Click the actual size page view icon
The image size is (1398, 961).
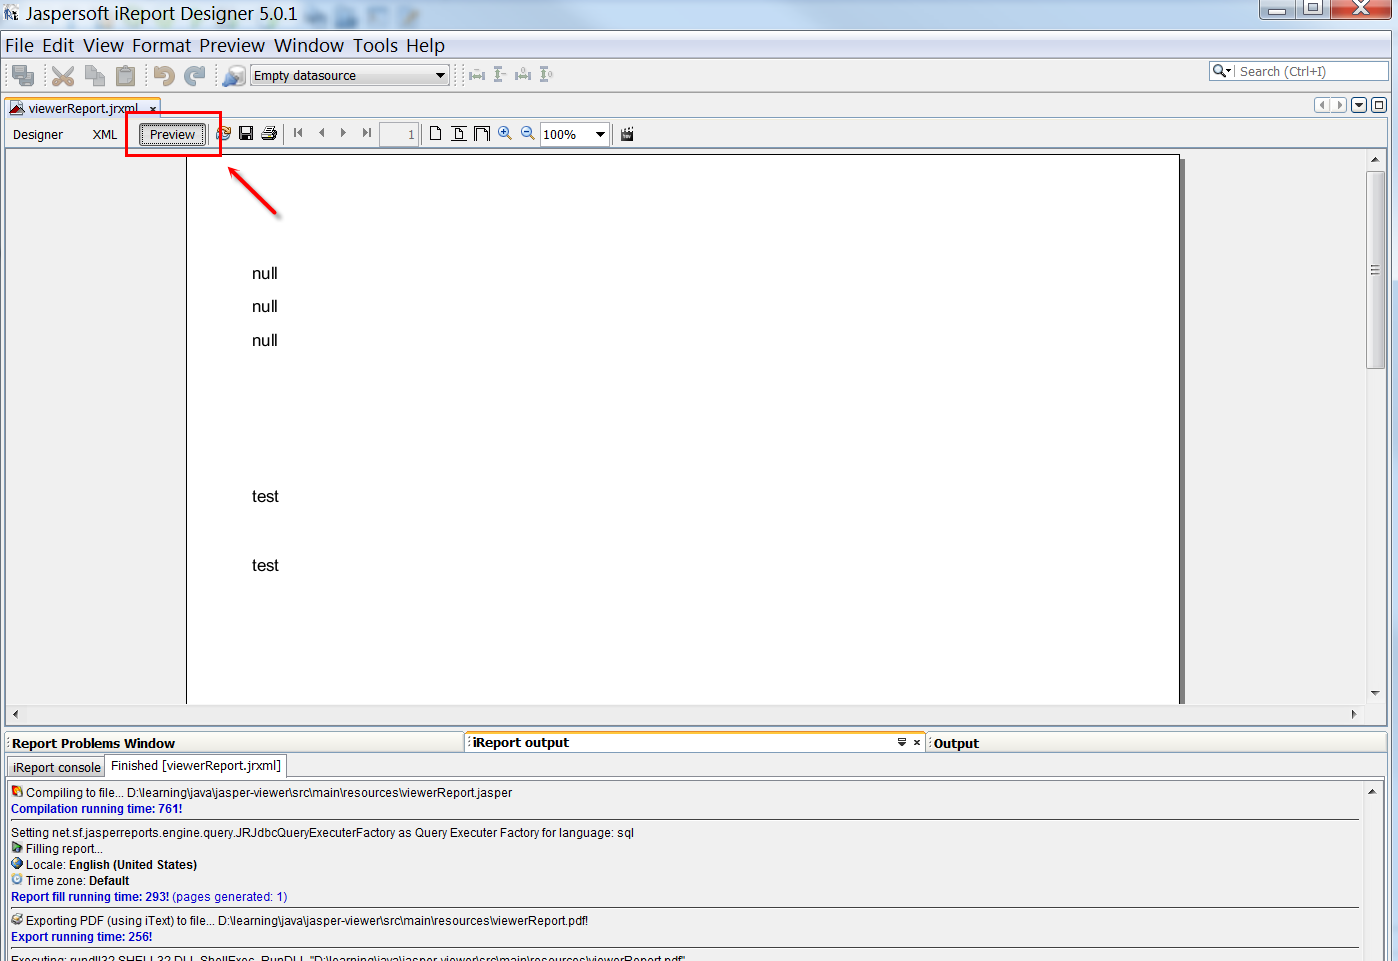pos(435,133)
